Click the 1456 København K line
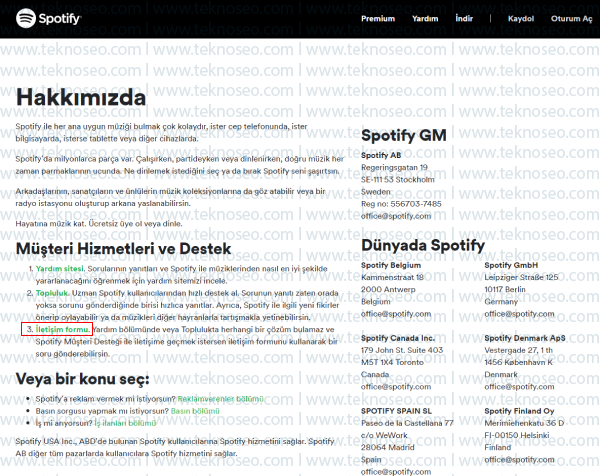Screen dimensions: 600x476 518,362
